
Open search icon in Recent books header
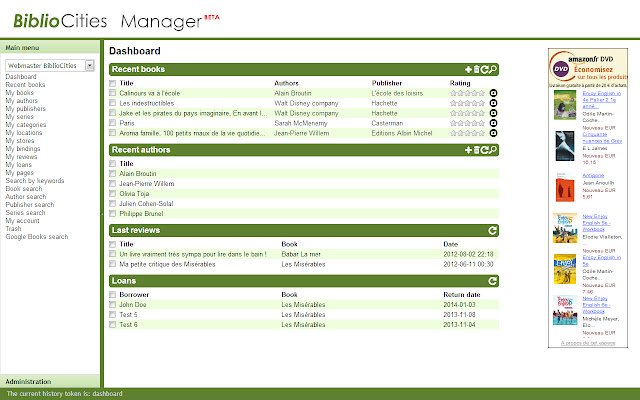(x=493, y=69)
